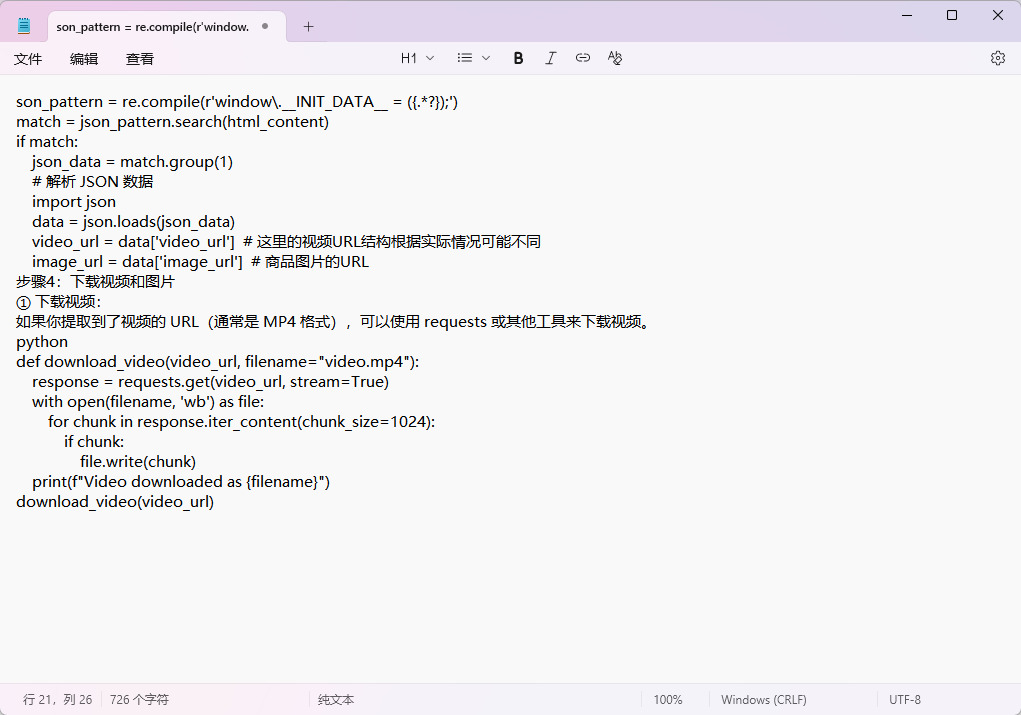Click the 行 21, 列 26 position indicator
1021x715 pixels.
tap(57, 700)
